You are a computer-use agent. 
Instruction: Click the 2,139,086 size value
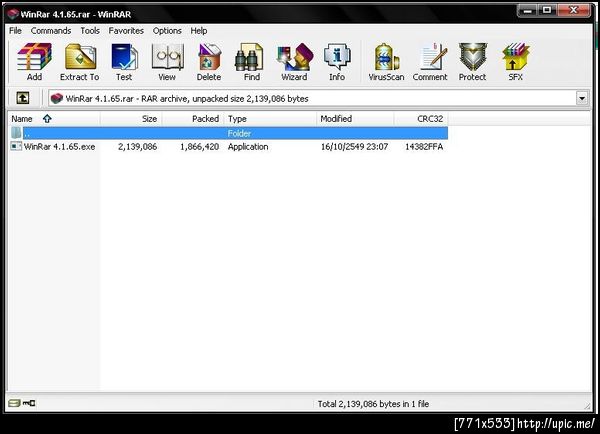click(137, 147)
